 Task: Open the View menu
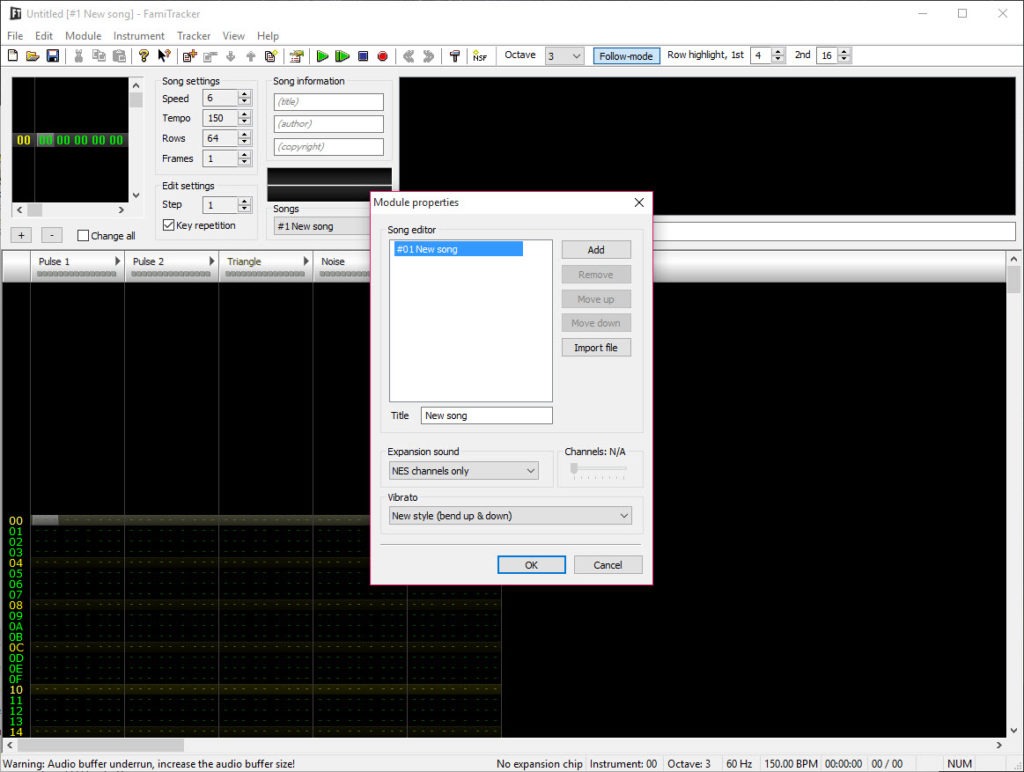(233, 36)
